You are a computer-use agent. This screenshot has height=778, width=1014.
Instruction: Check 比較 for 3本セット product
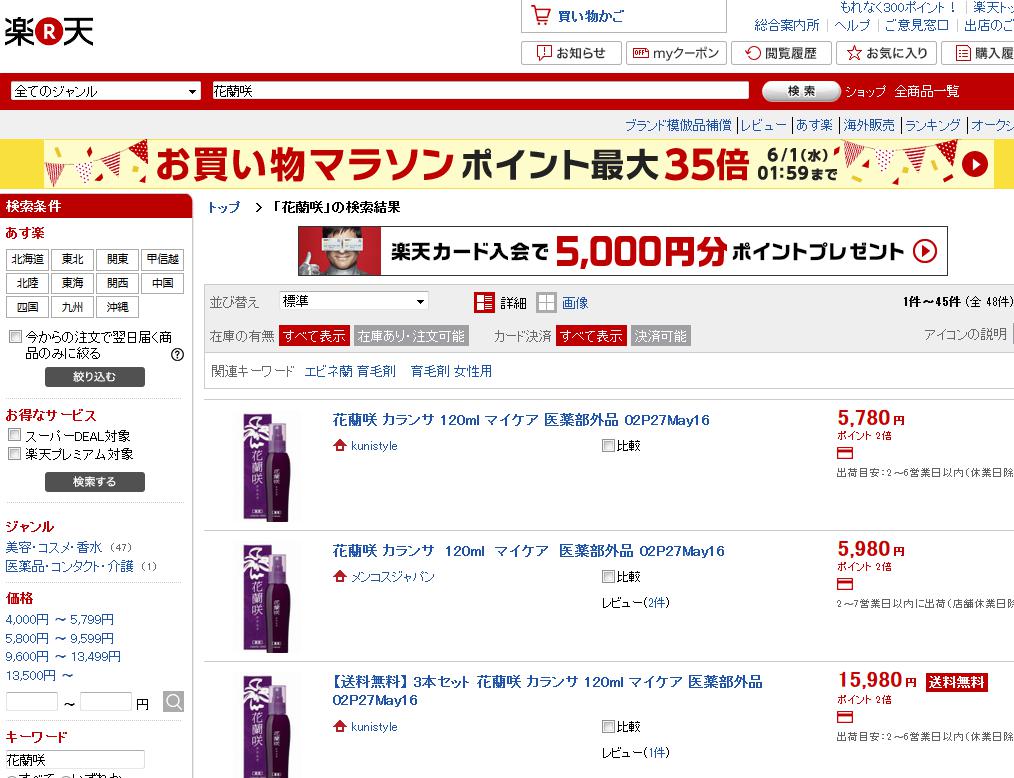(x=608, y=726)
